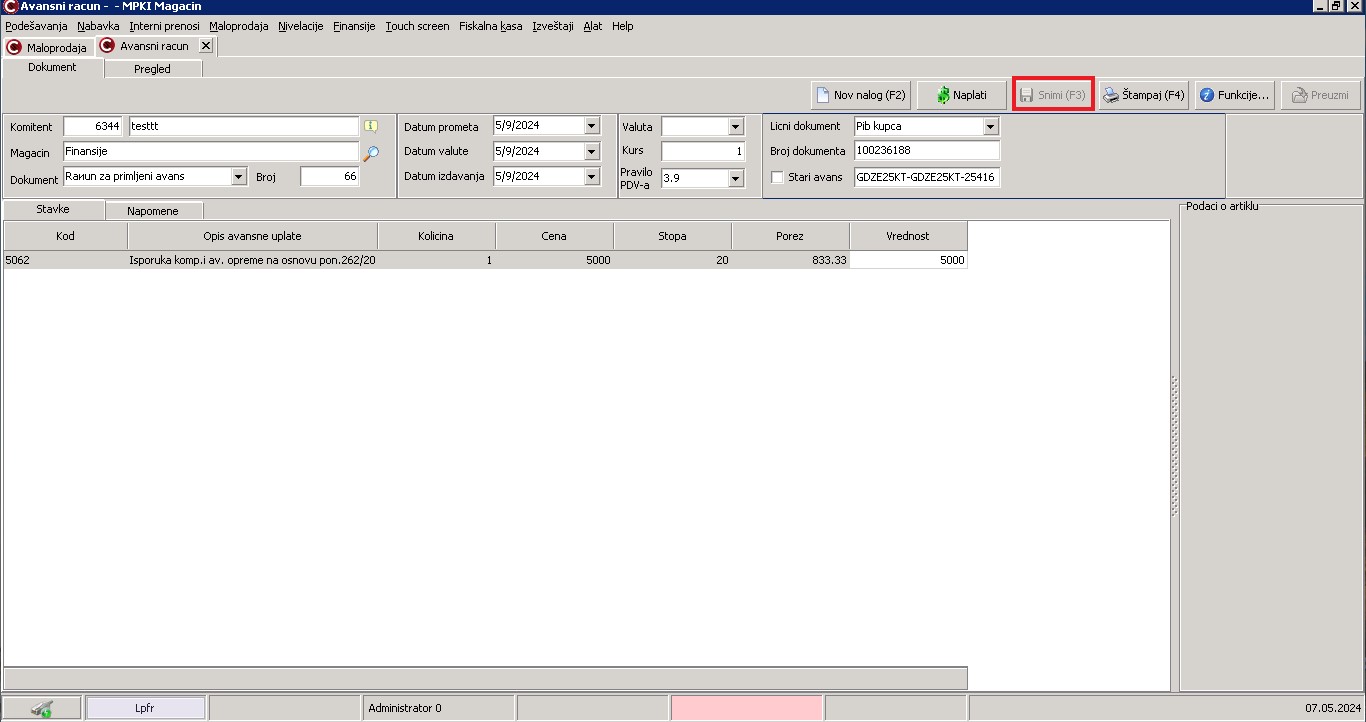Screen dimensions: 1366x722
Task: Select the Stavke tab
Action: click(53, 209)
